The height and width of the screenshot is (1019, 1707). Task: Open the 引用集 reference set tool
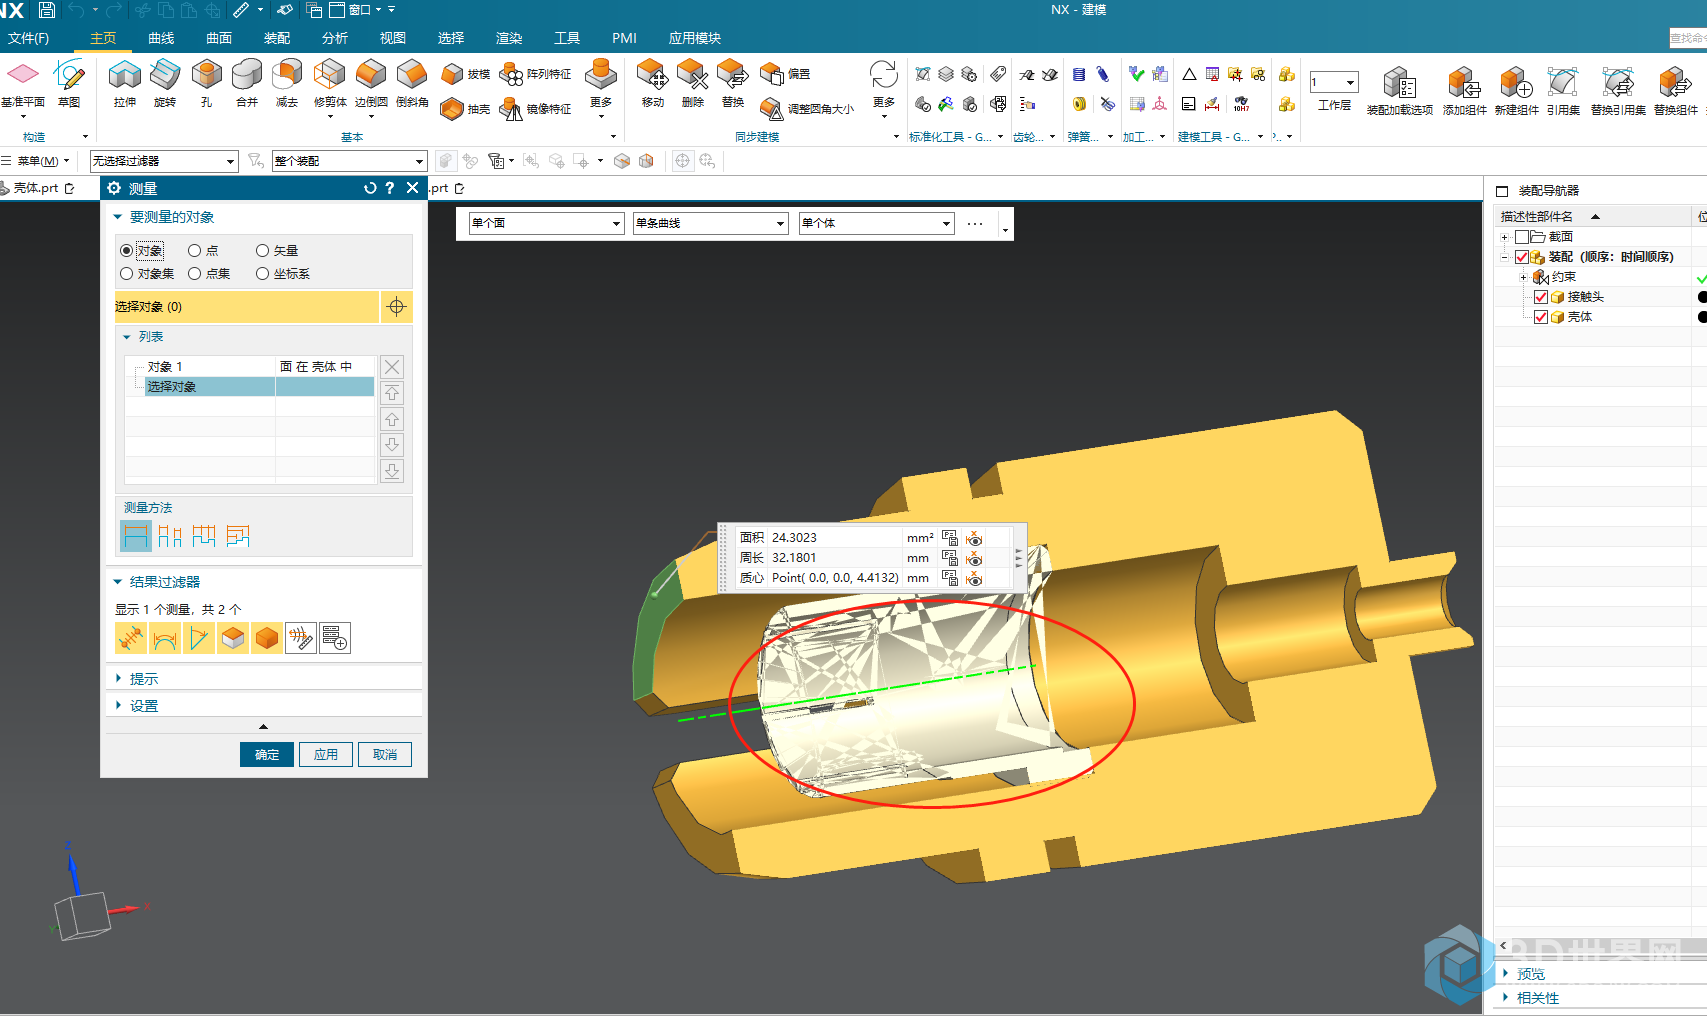point(1563,91)
